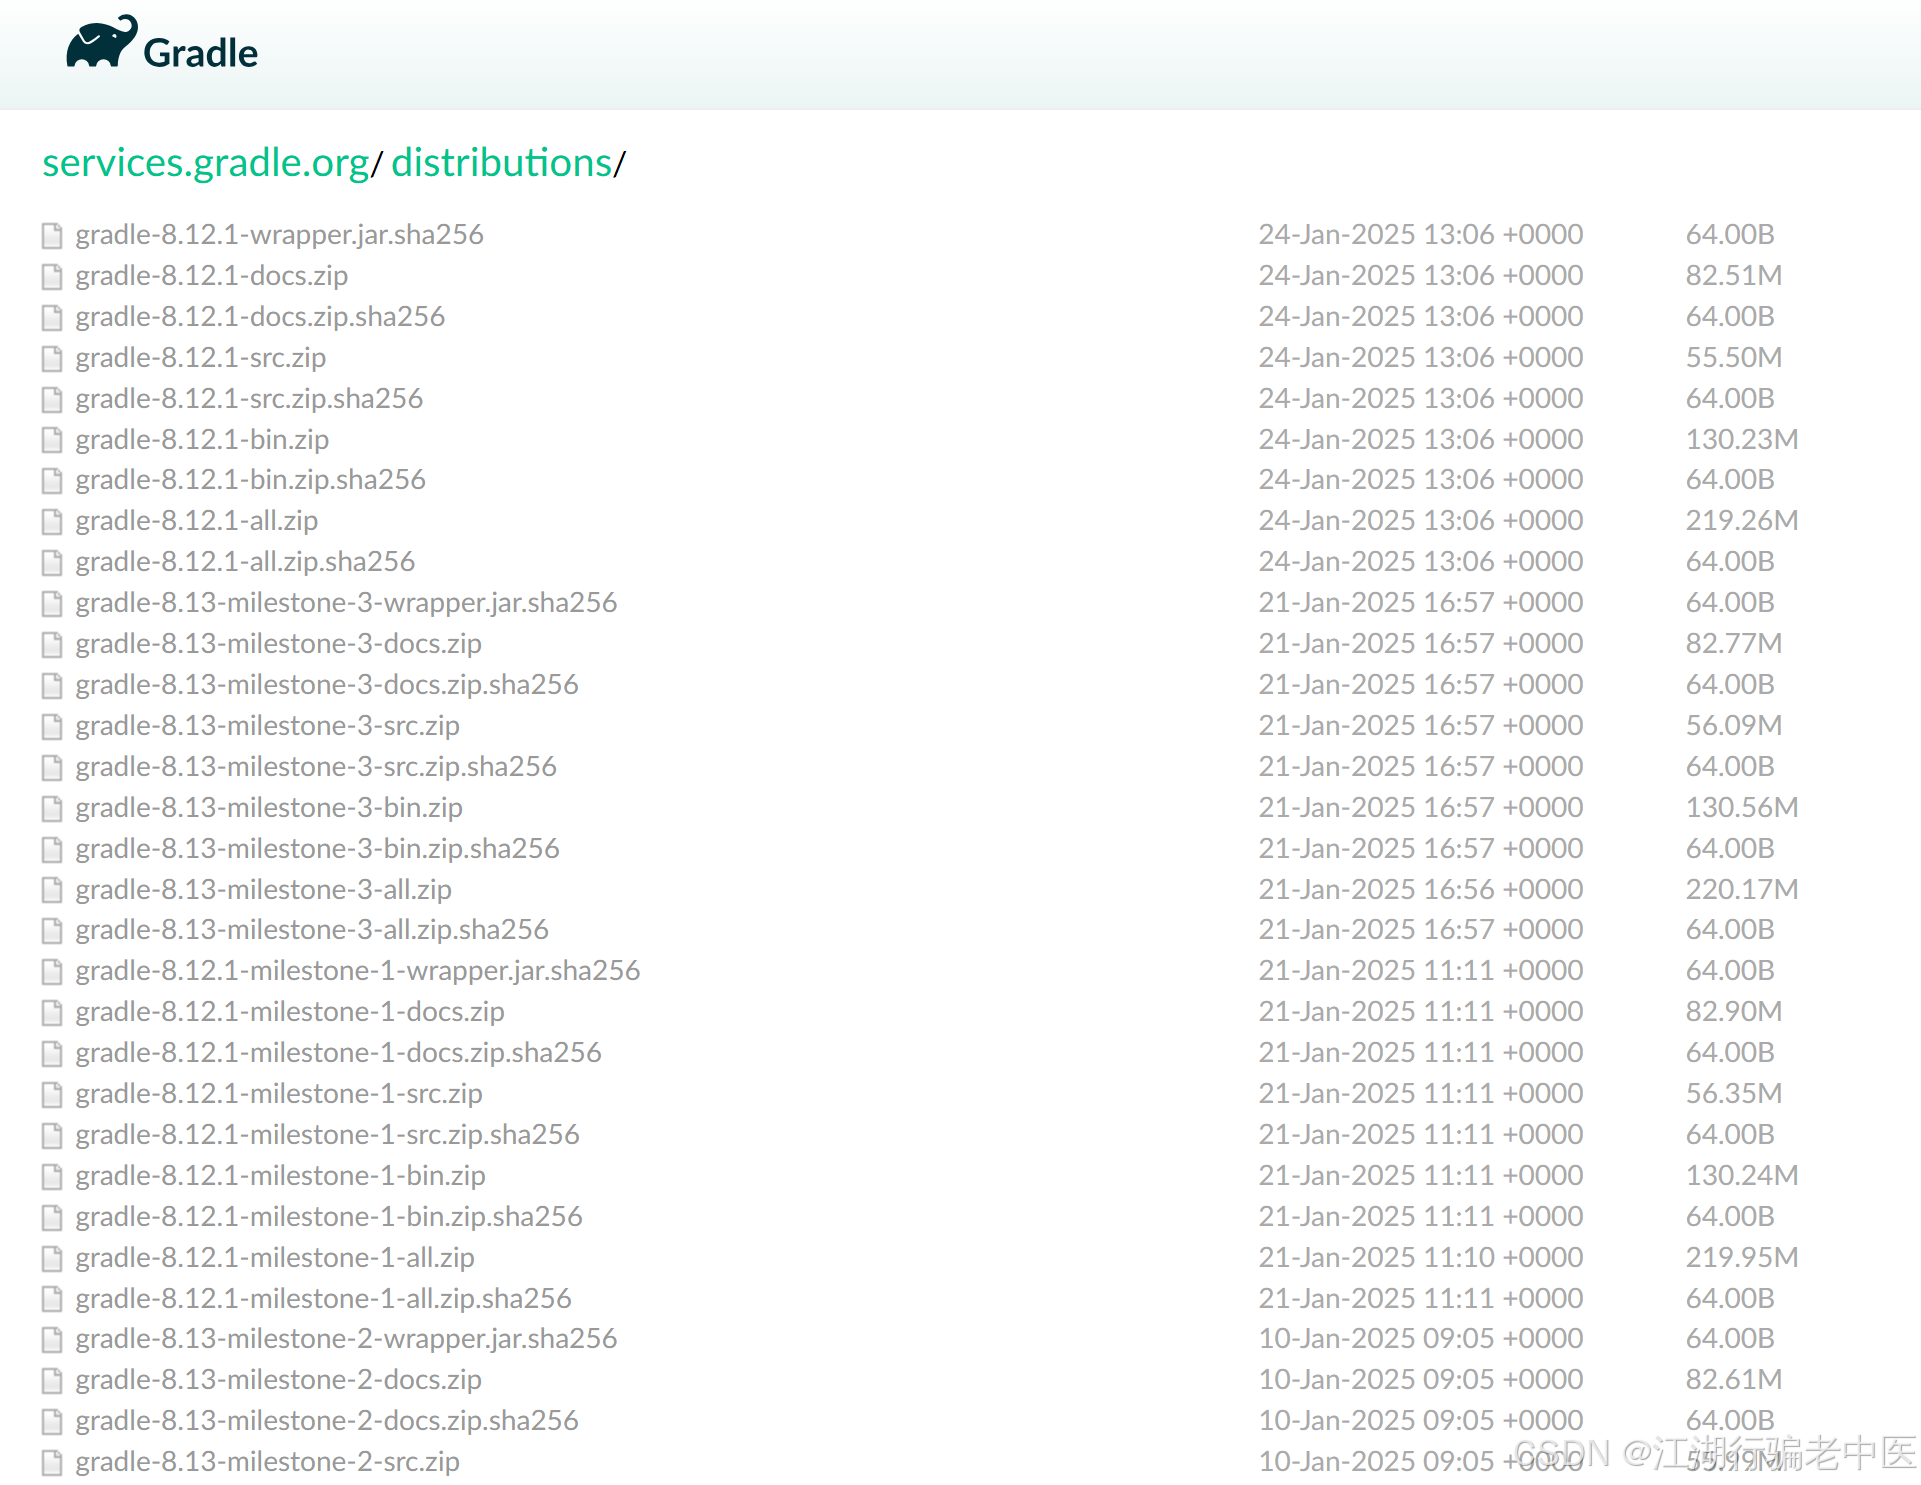This screenshot has height=1485, width=1921.
Task: Click file icon beside gradle-8.13-milestone-2-docs.zip
Action: click(x=52, y=1381)
